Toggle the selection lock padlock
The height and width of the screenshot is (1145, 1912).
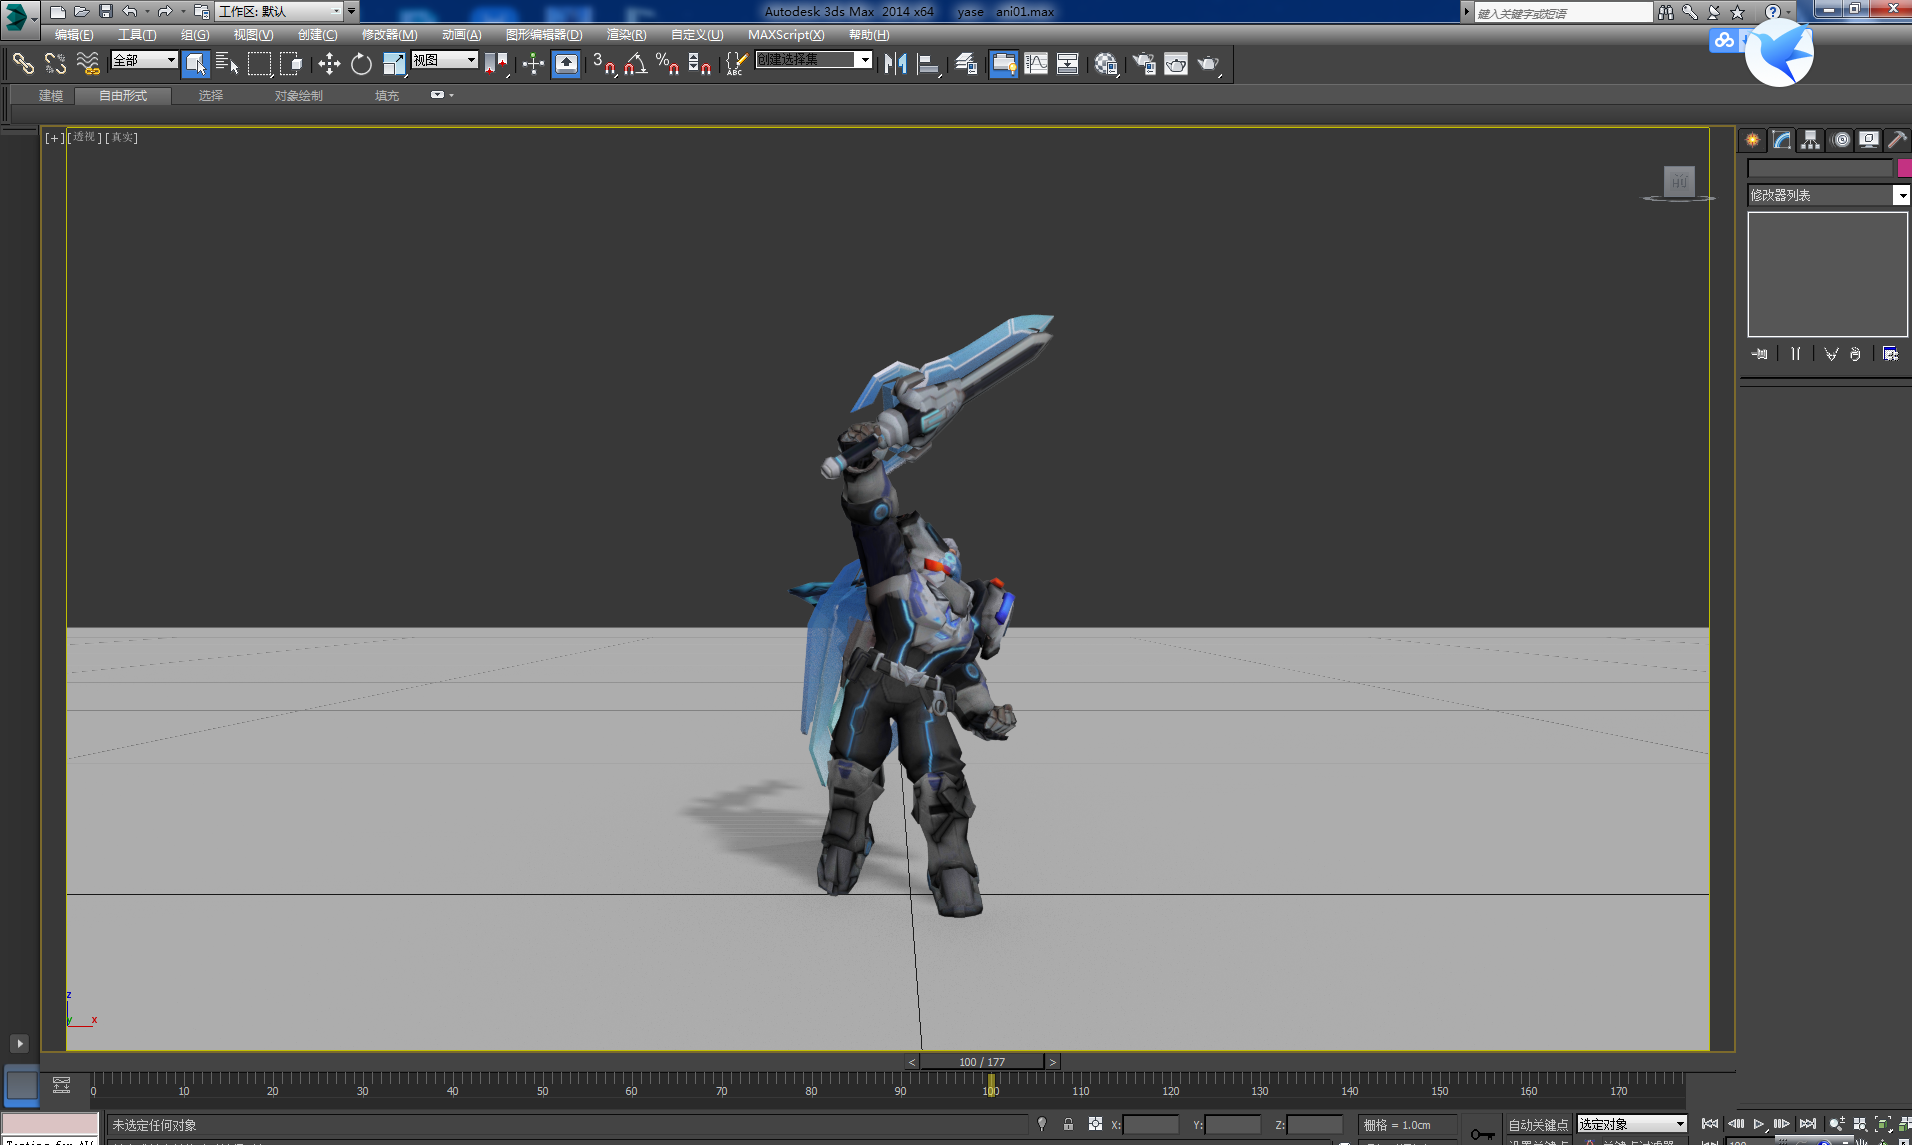tap(1068, 1124)
